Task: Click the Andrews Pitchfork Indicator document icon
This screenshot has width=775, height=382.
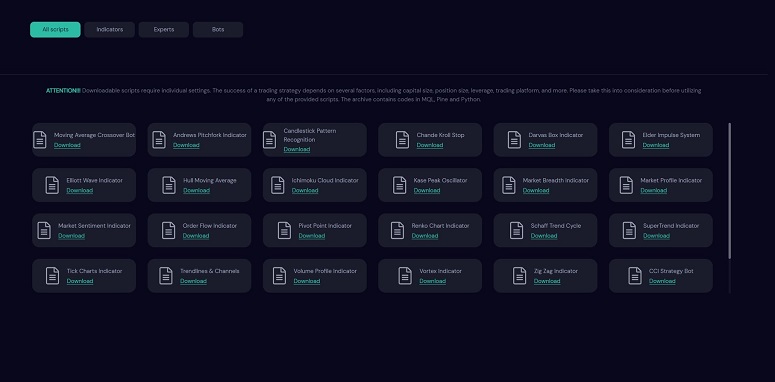Action: click(159, 140)
